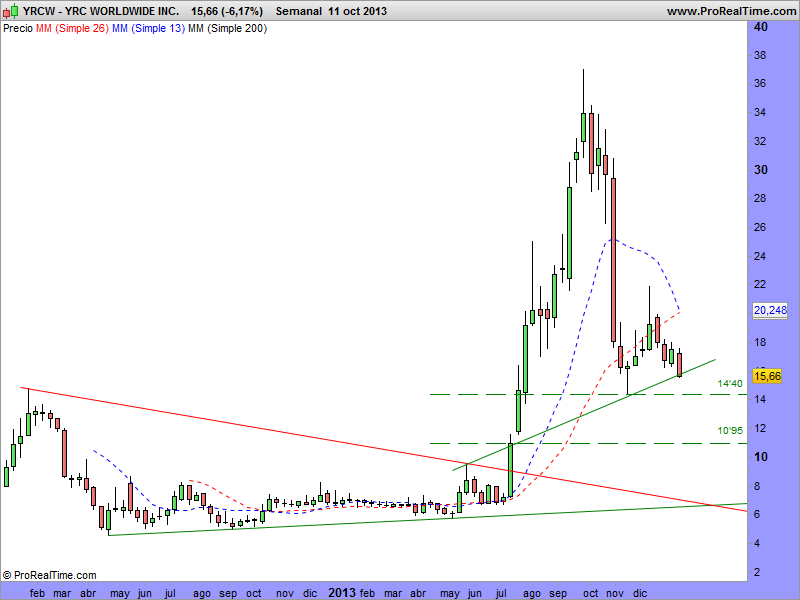Click the top of the tallest candle wick
This screenshot has width=800, height=600.
583,70
